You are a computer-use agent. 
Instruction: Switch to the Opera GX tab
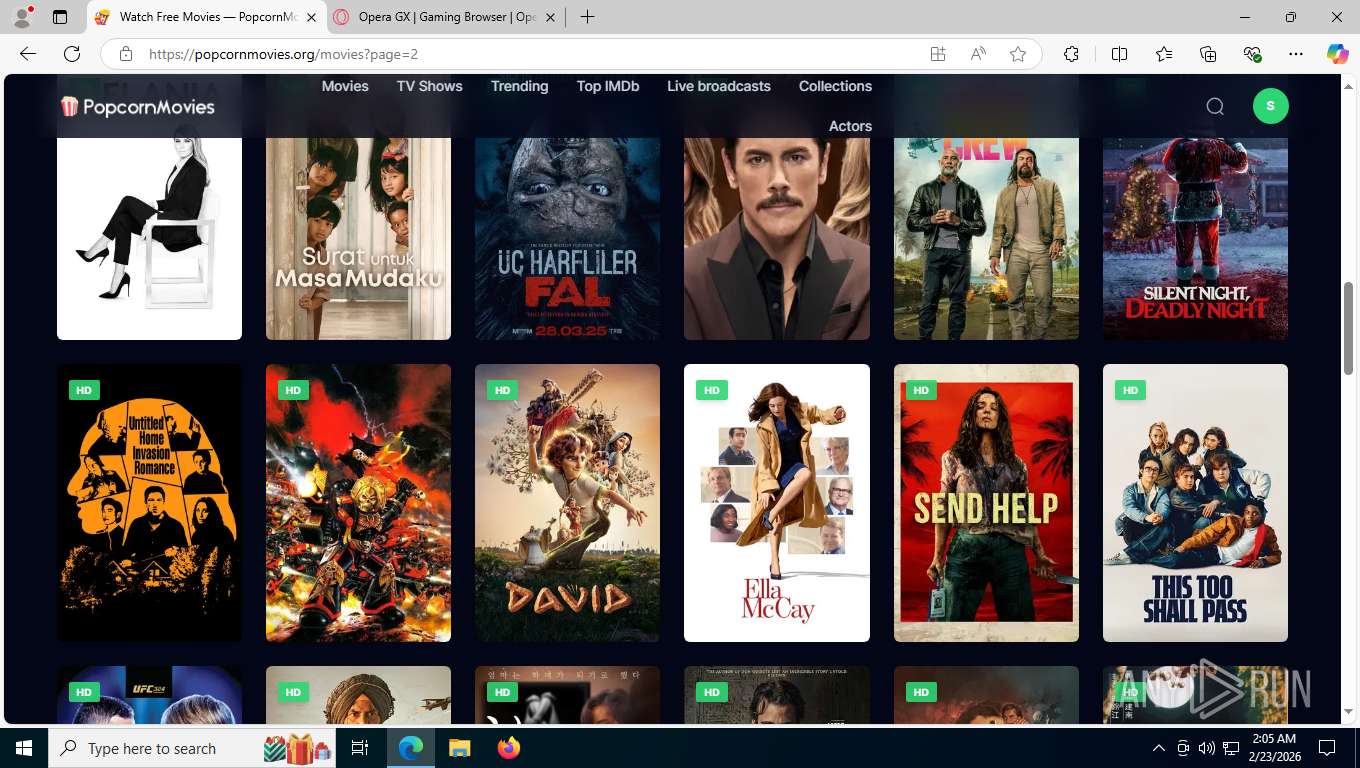coord(445,17)
